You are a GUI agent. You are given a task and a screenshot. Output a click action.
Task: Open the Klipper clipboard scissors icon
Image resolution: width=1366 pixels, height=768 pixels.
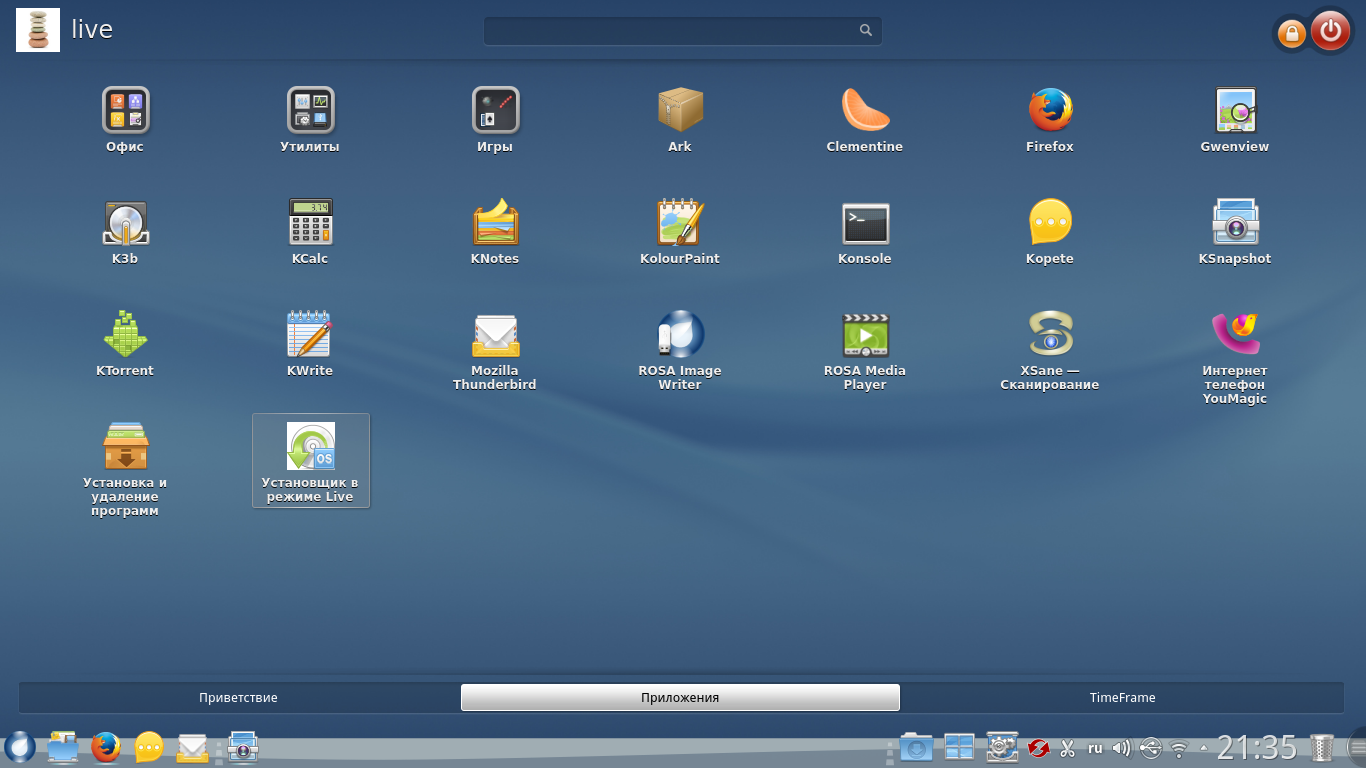pyautogui.click(x=1067, y=748)
